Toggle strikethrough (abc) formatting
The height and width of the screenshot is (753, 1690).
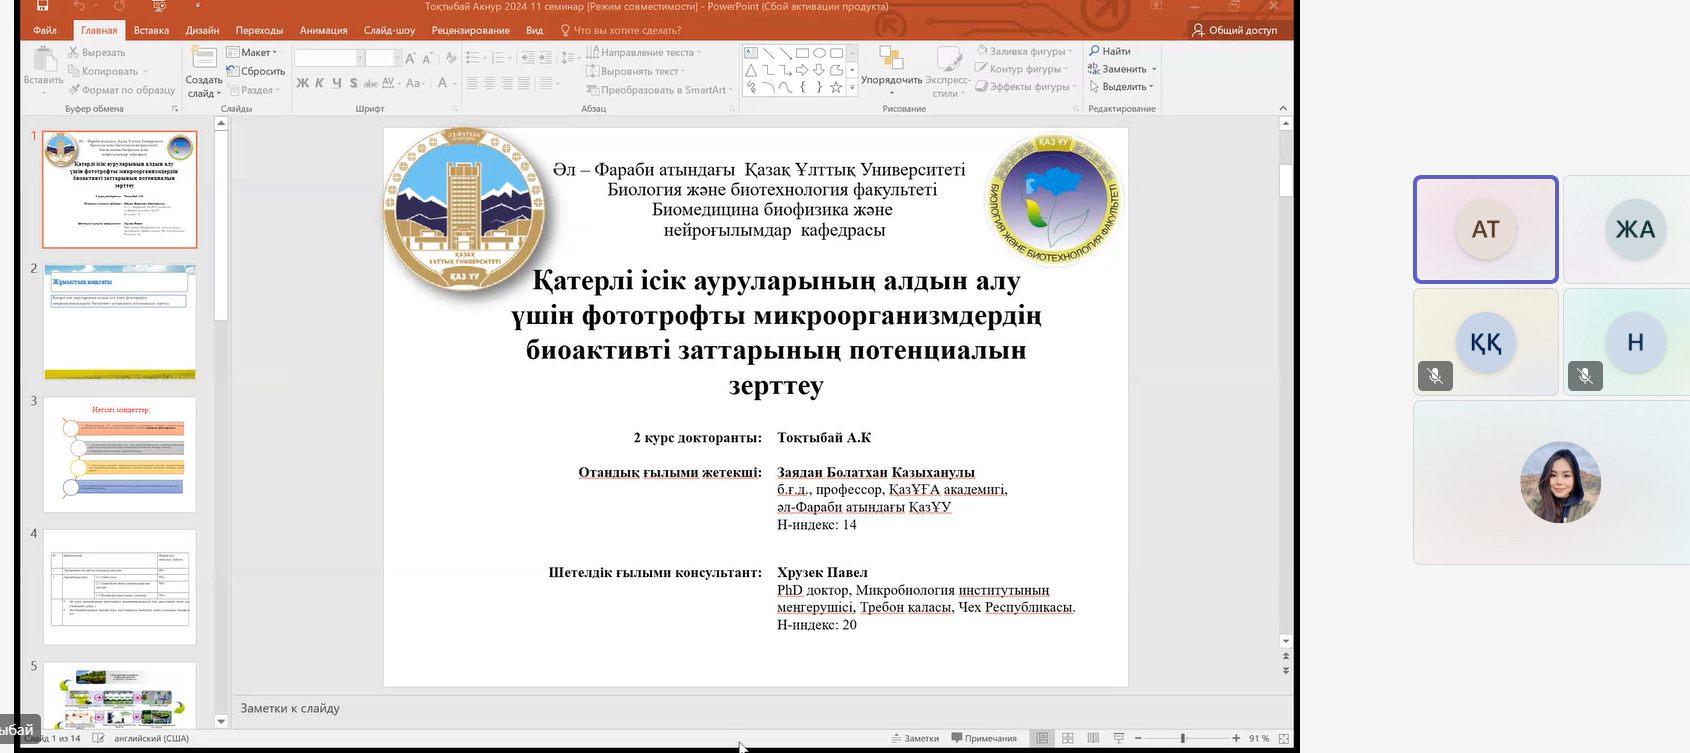[x=371, y=83]
